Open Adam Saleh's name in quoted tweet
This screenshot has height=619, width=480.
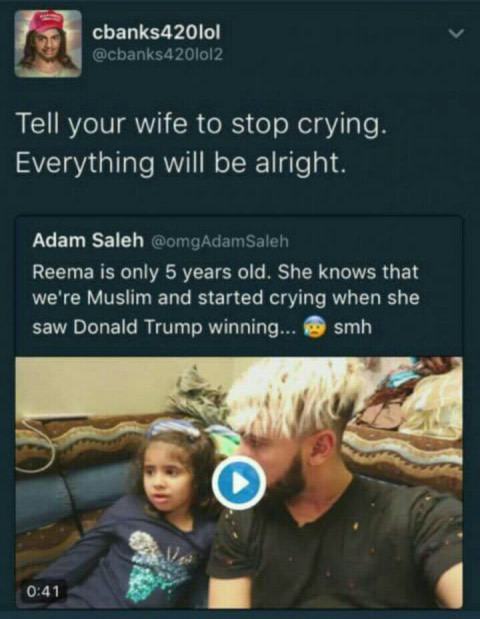click(x=88, y=240)
